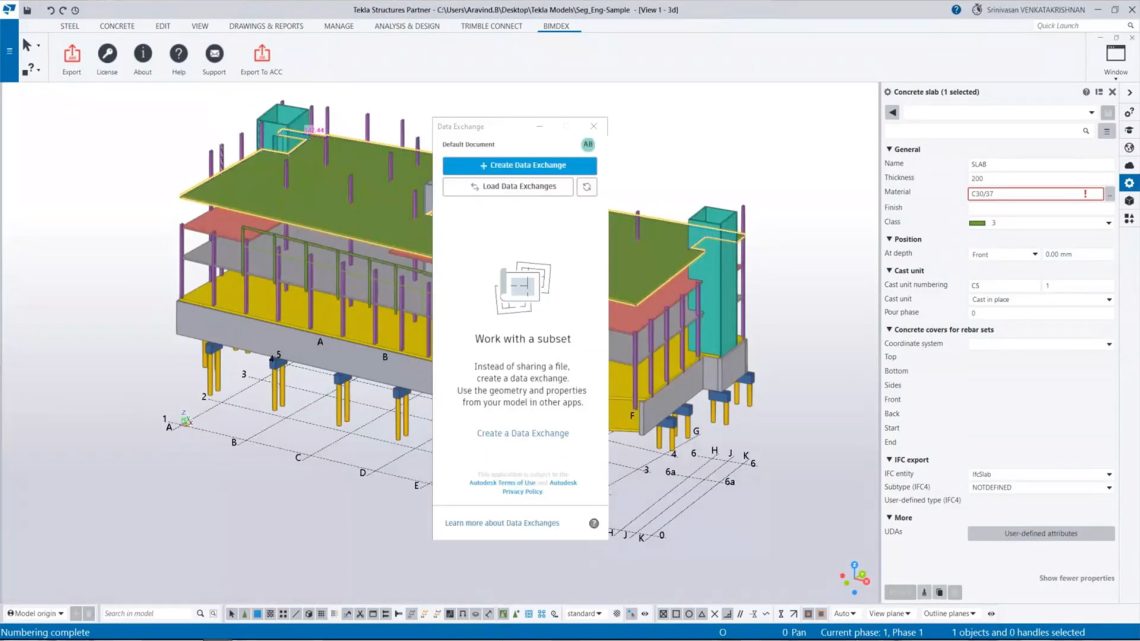Collapse the IFC export section
Image resolution: width=1140 pixels, height=641 pixels.
[x=889, y=460]
